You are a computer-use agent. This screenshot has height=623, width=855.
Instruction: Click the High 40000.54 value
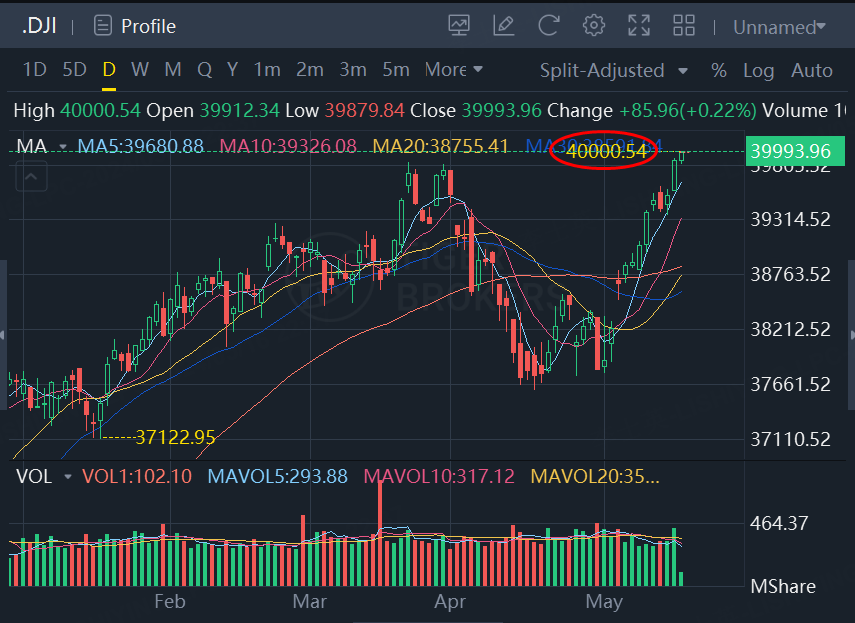pyautogui.click(x=100, y=111)
